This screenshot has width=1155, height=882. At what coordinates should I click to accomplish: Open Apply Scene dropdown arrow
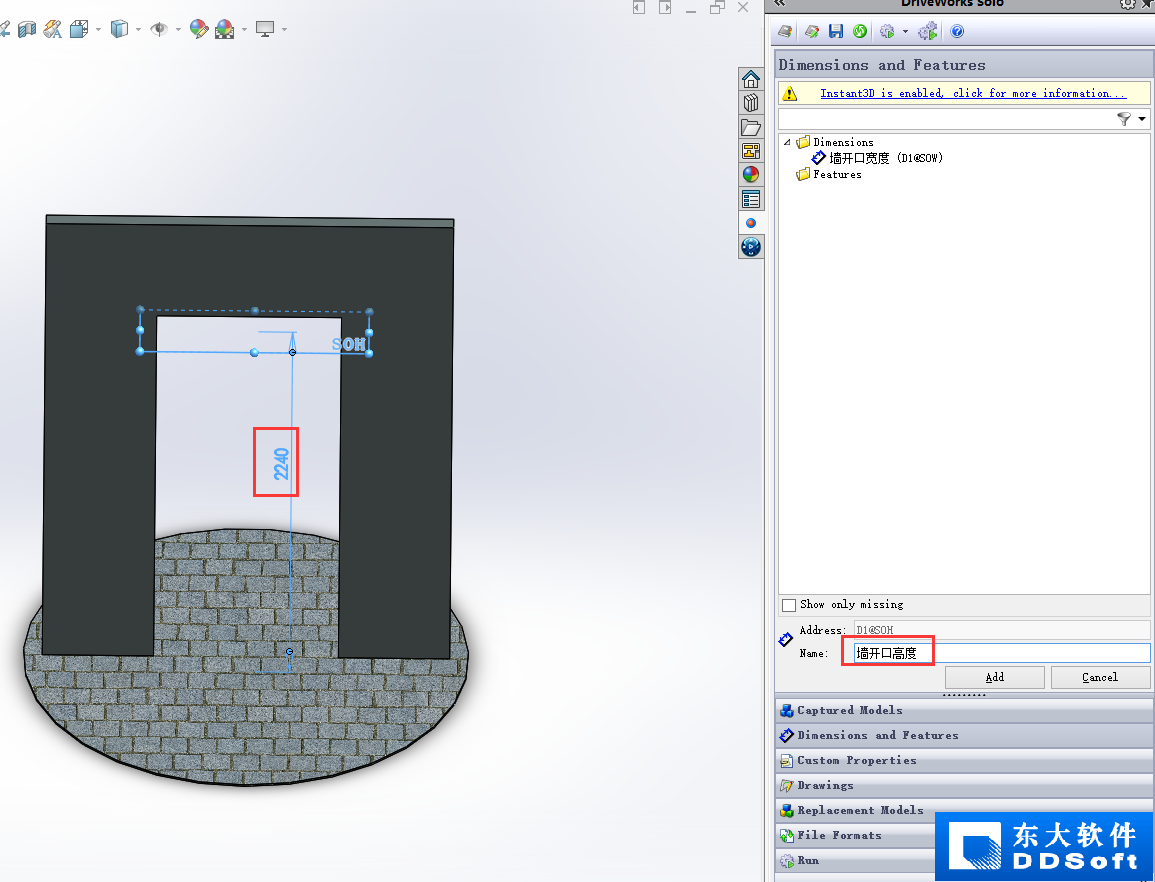[244, 29]
